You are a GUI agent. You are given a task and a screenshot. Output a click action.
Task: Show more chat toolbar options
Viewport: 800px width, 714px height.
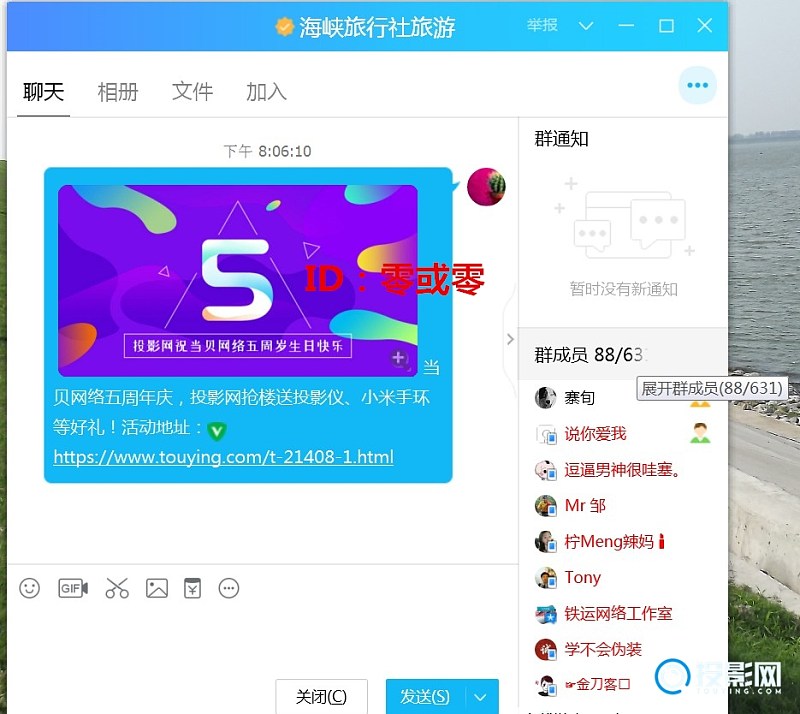tap(229, 588)
